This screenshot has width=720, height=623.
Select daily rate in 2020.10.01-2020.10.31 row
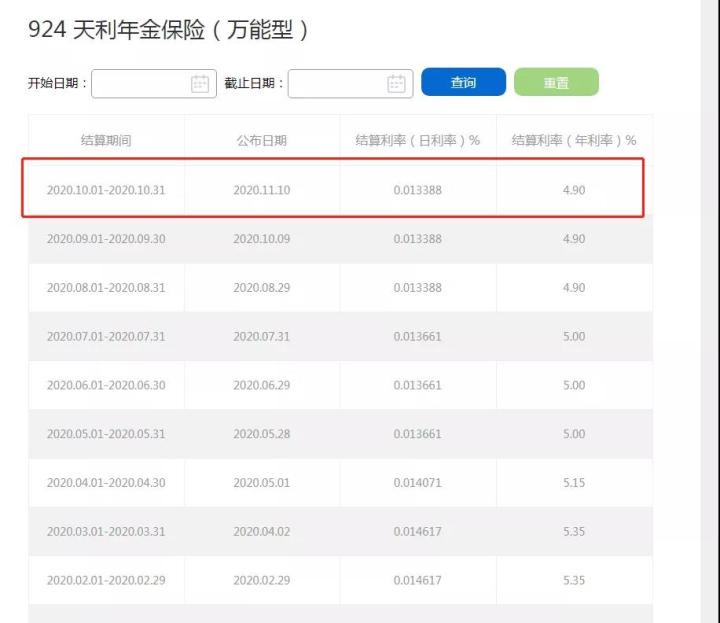click(x=417, y=190)
